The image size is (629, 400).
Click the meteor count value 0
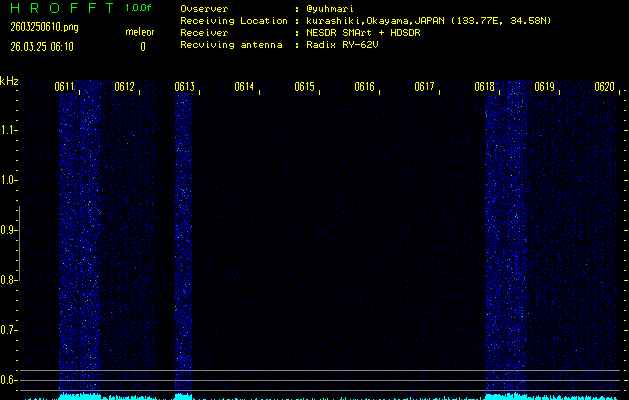point(143,47)
